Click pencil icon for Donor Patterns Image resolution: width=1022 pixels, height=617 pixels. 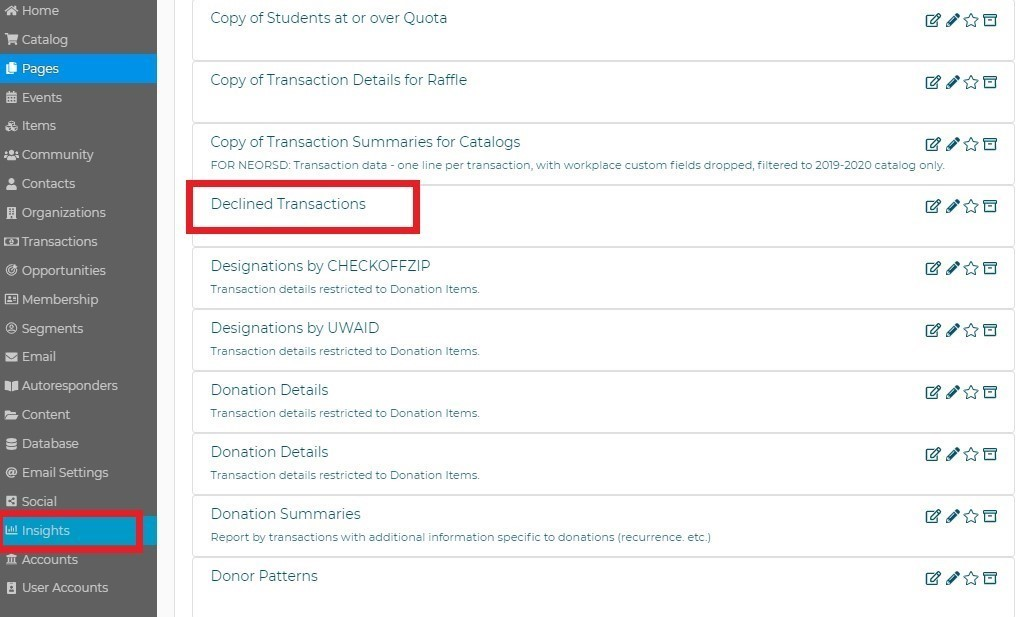click(x=952, y=578)
